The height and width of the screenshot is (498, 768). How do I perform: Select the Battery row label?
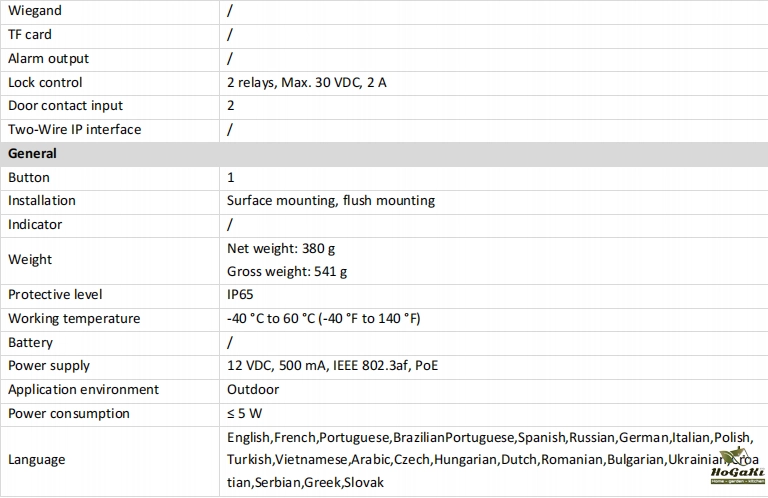[31, 343]
